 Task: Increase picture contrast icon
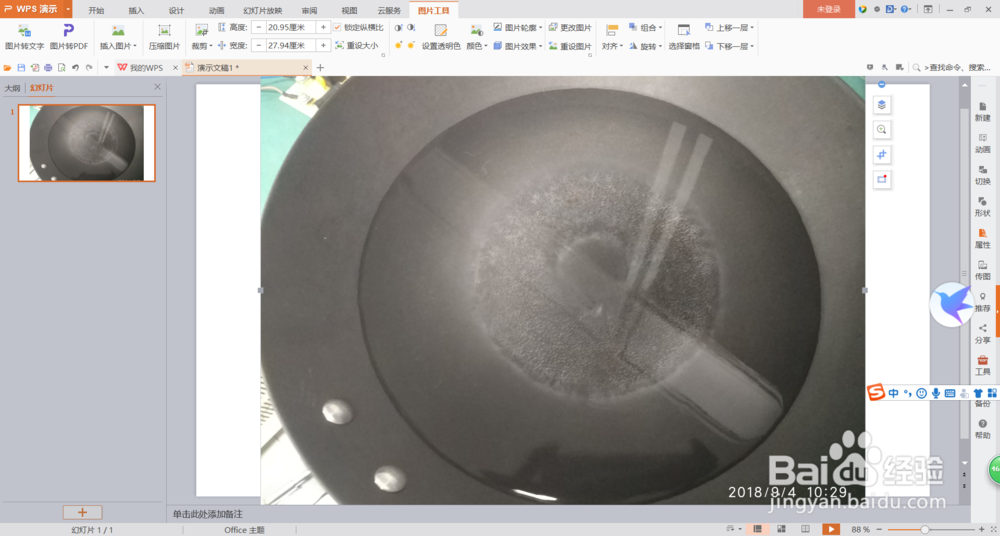399,28
